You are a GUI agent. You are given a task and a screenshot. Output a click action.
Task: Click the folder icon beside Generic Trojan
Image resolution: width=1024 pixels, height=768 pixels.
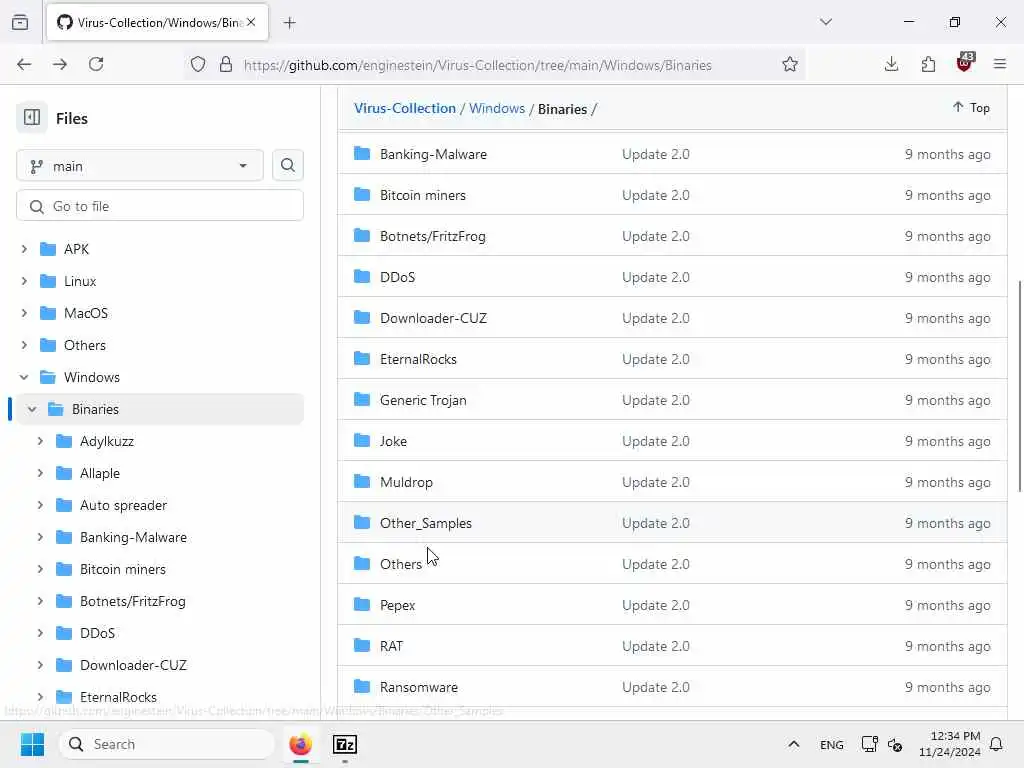[362, 399]
